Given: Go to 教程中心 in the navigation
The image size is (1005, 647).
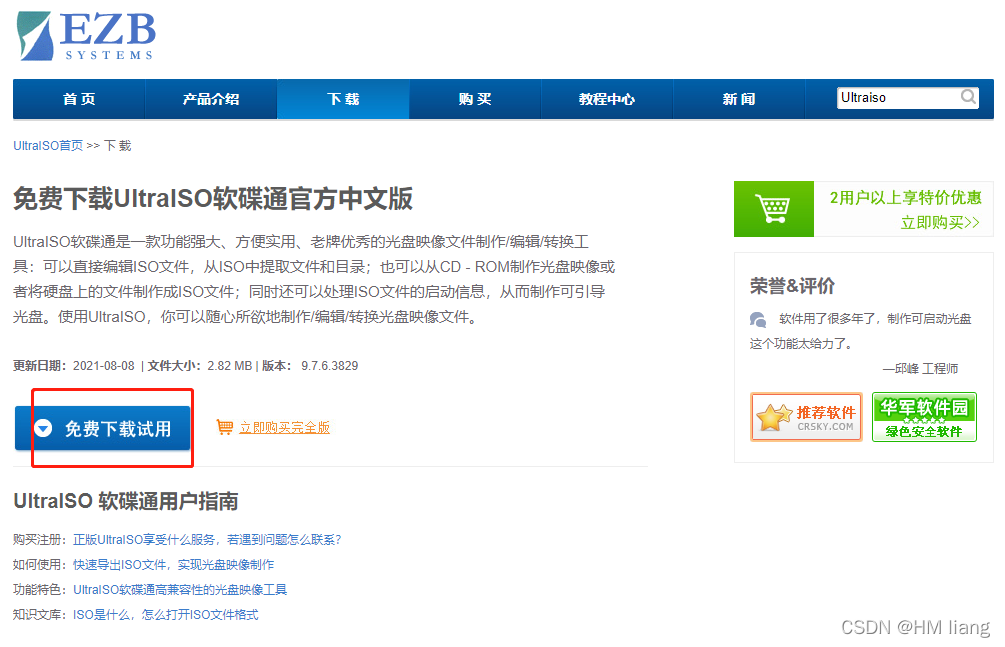Looking at the screenshot, I should 607,99.
